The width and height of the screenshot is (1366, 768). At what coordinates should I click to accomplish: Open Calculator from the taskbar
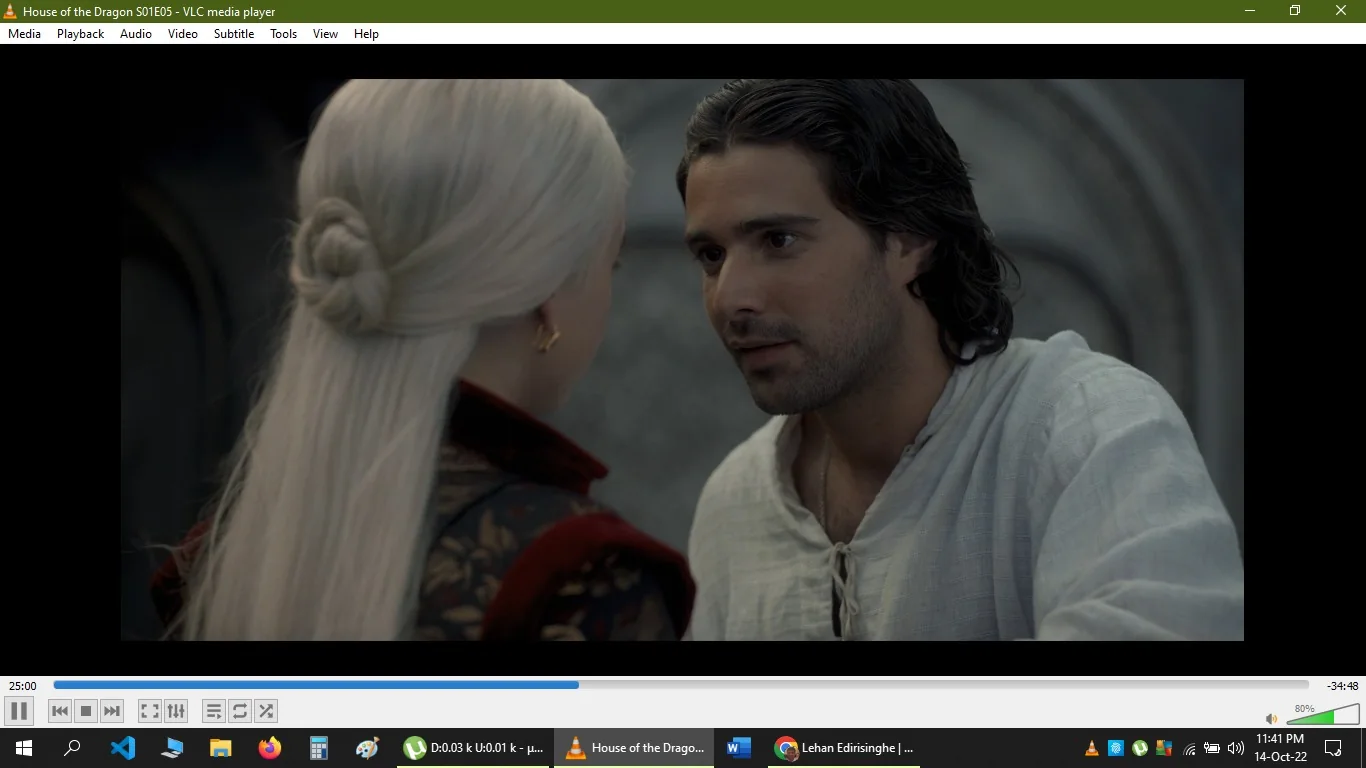[x=319, y=748]
